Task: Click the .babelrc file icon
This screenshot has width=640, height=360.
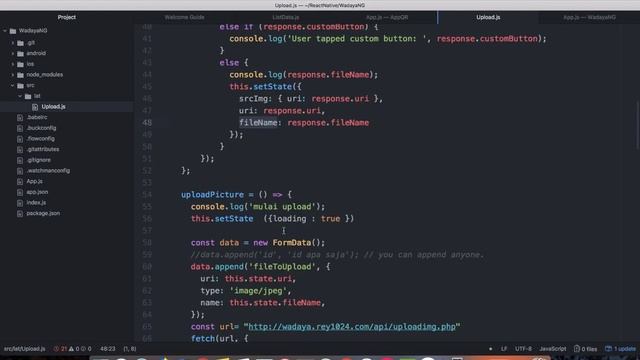Action: click(20, 118)
